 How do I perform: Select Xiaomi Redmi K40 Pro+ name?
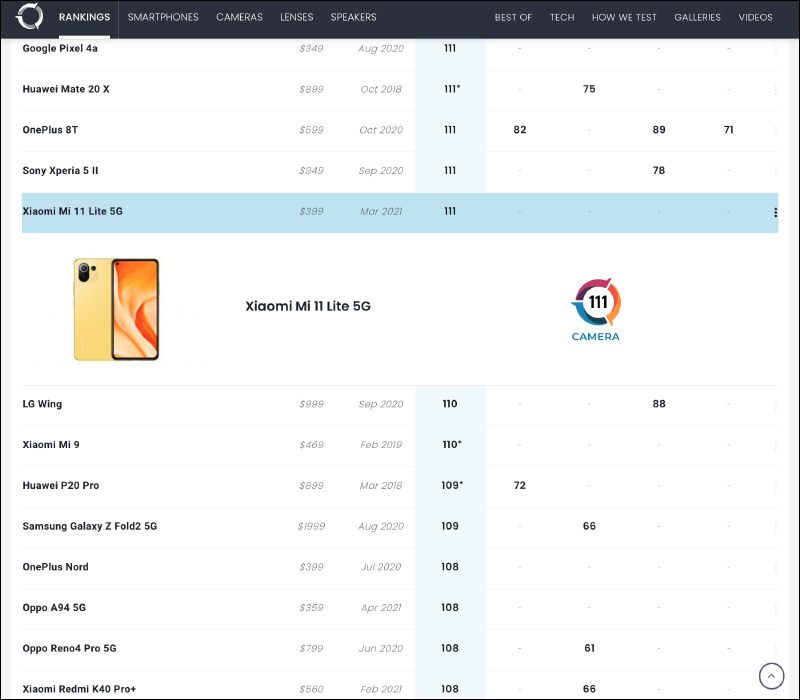tap(79, 689)
